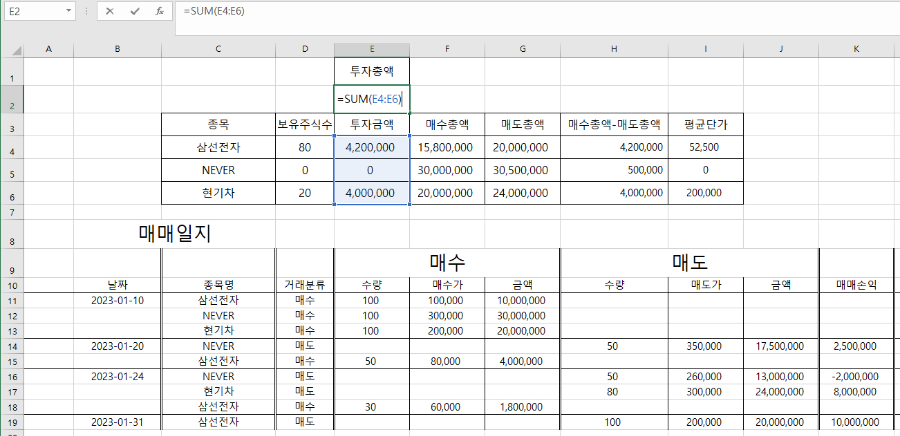This screenshot has width=900, height=436.
Task: Select column F header
Action: [447, 50]
